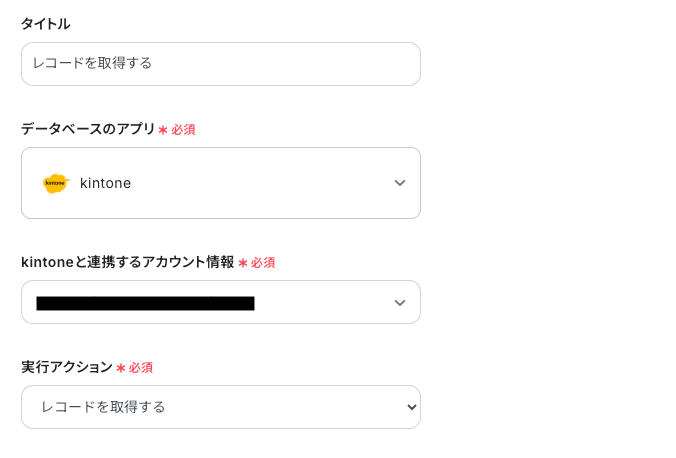The height and width of the screenshot is (458, 676).
Task: Click レコードを取得する in the action select
Action: click(103, 407)
